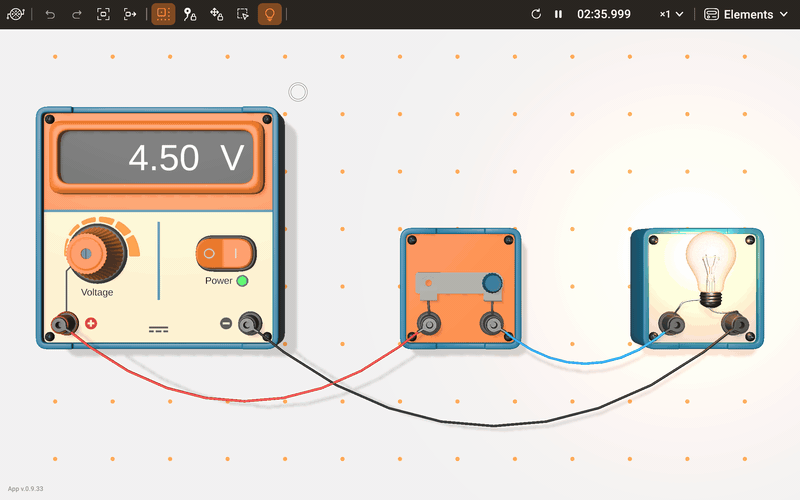Pause the running simulation
The width and height of the screenshot is (800, 500).
[x=558, y=14]
